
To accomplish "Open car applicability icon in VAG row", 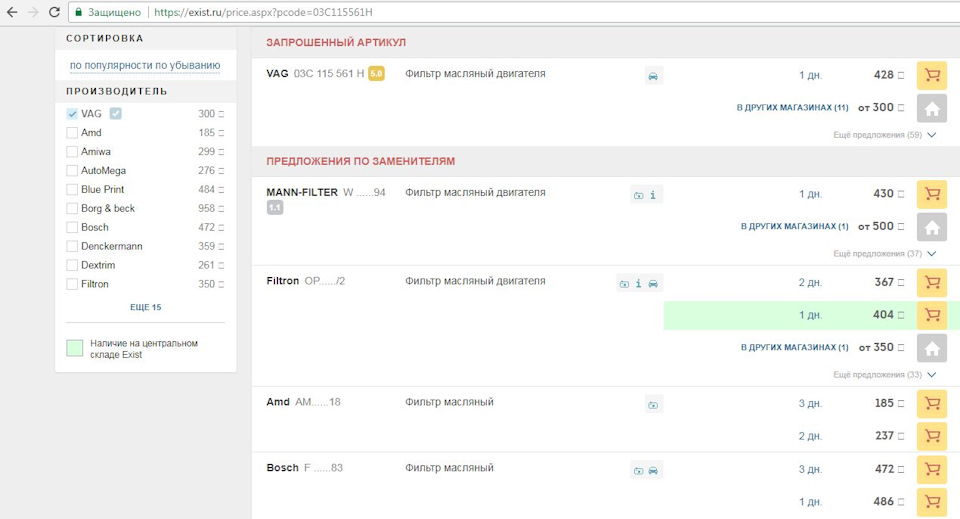I will point(653,76).
